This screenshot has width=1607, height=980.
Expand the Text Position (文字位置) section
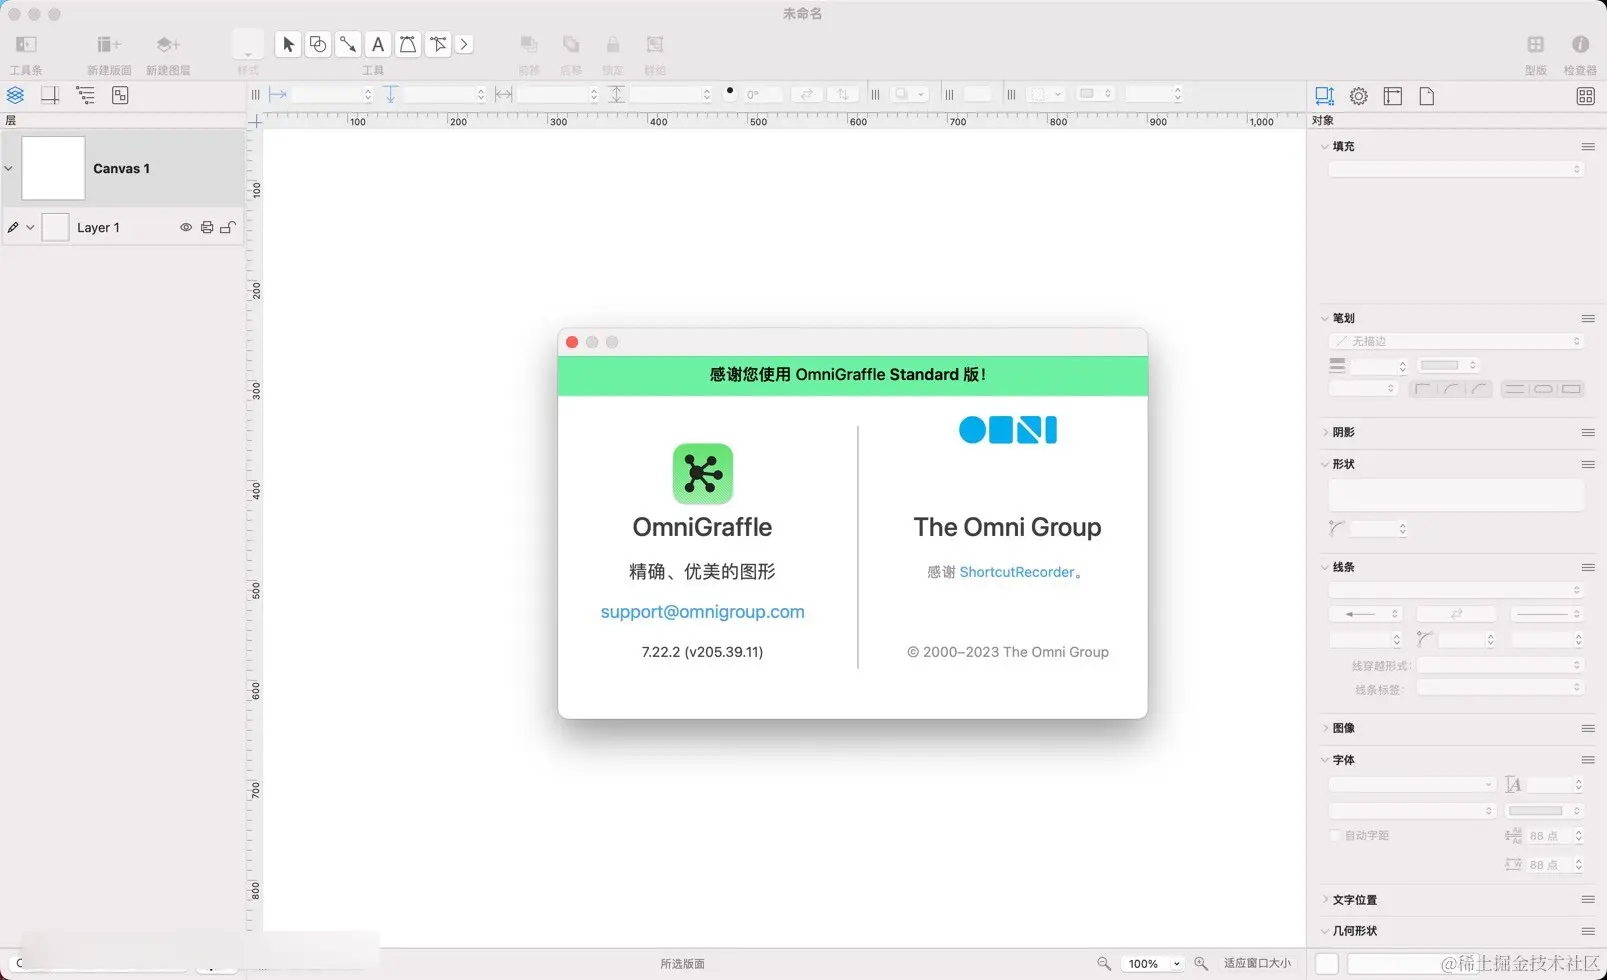pos(1325,900)
